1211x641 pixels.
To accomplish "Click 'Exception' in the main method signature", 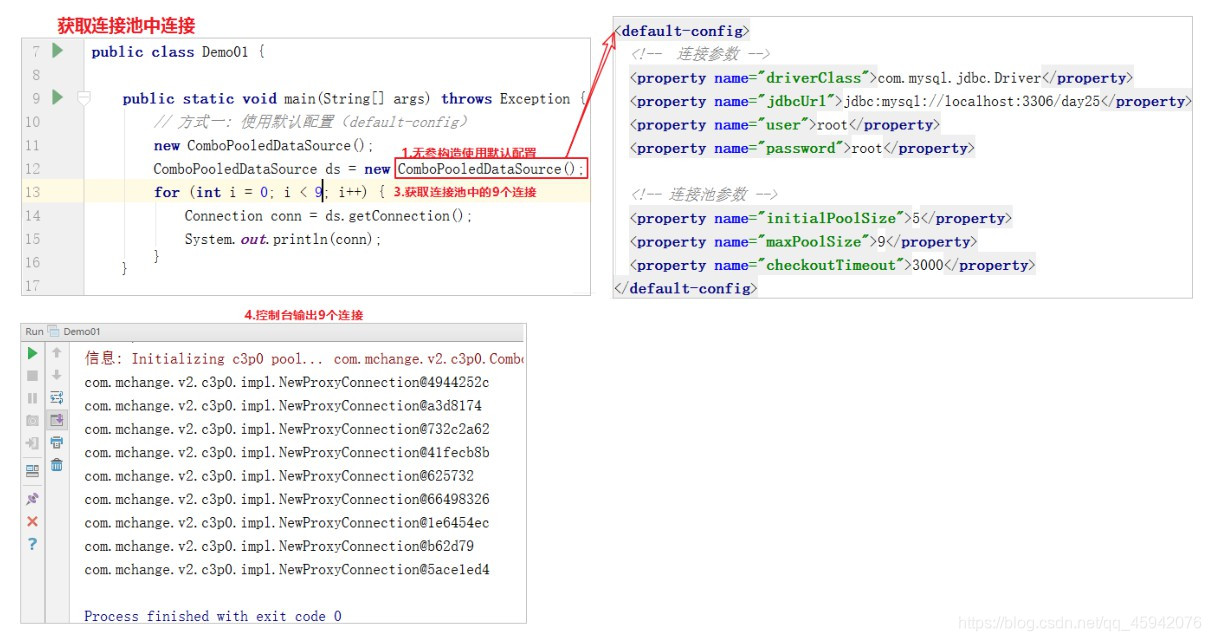I will pos(535,99).
